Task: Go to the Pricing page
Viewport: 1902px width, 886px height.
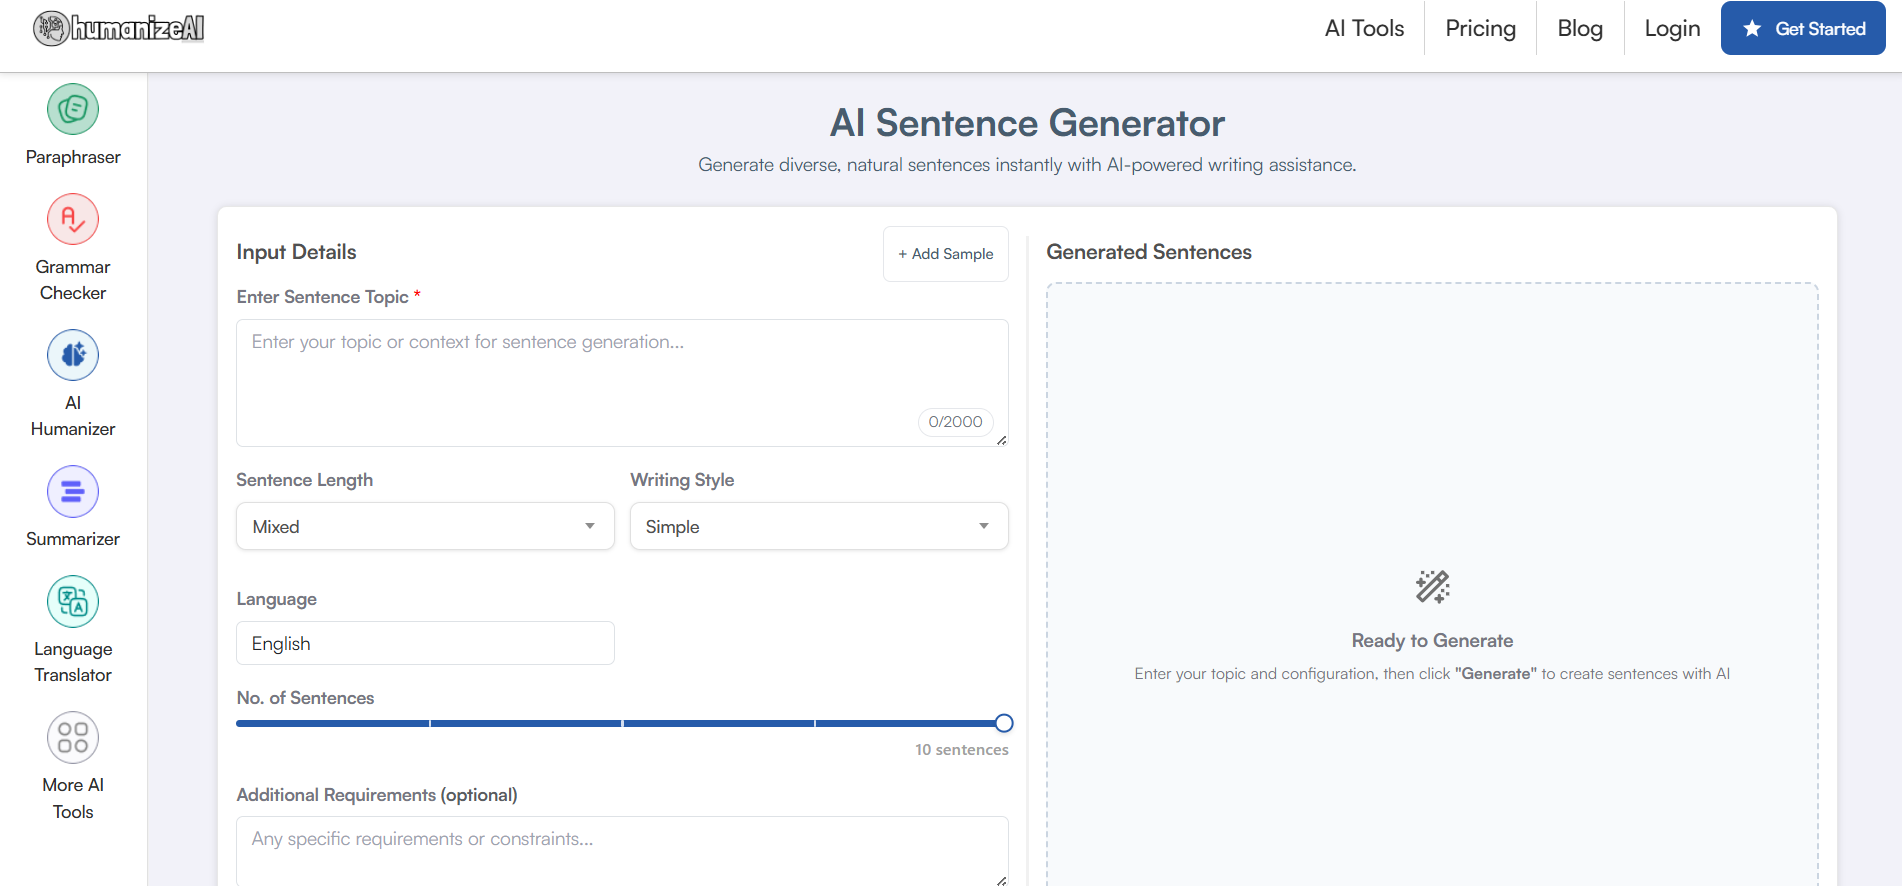Action: 1480,29
